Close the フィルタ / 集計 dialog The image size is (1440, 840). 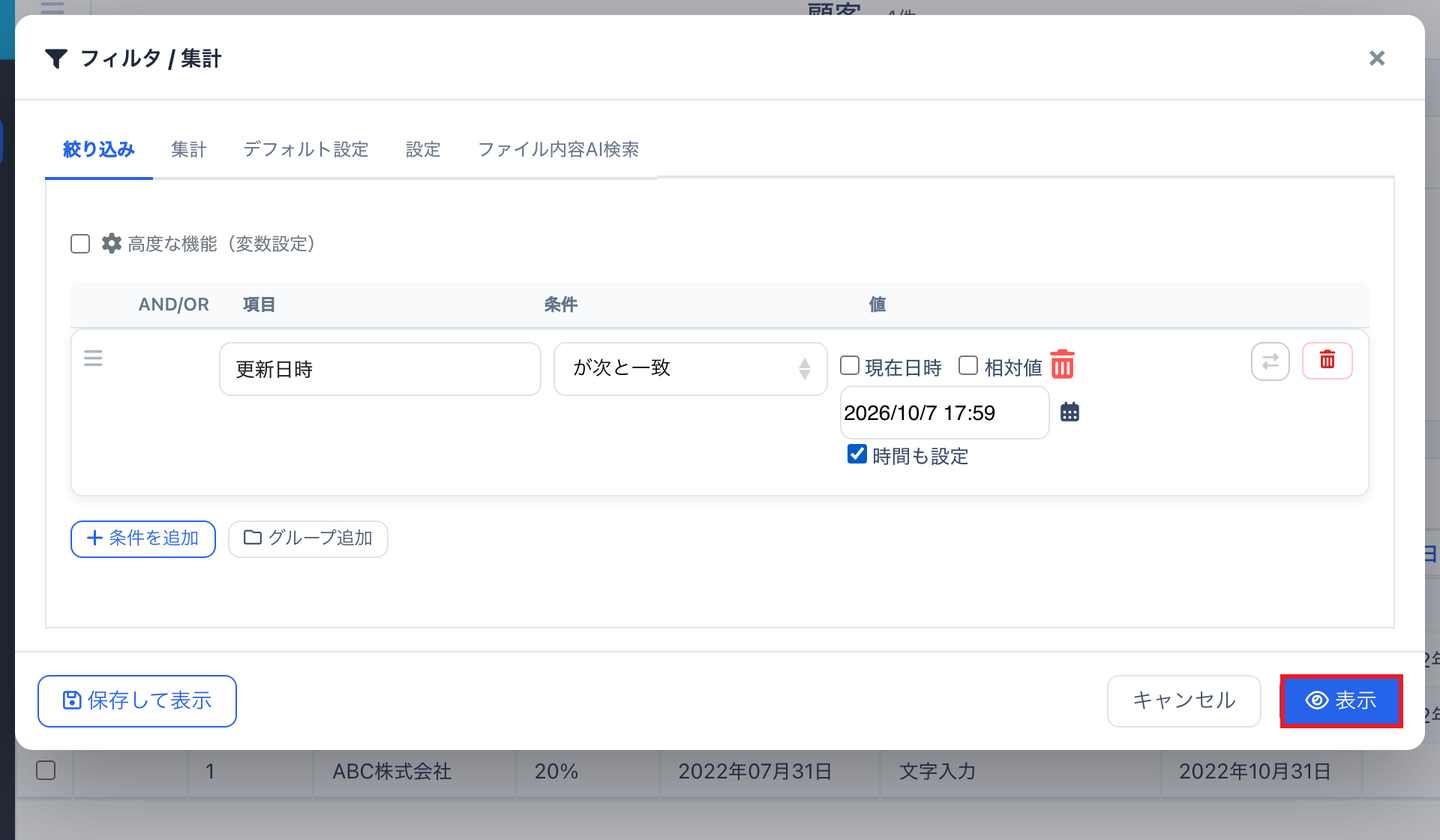1377,58
